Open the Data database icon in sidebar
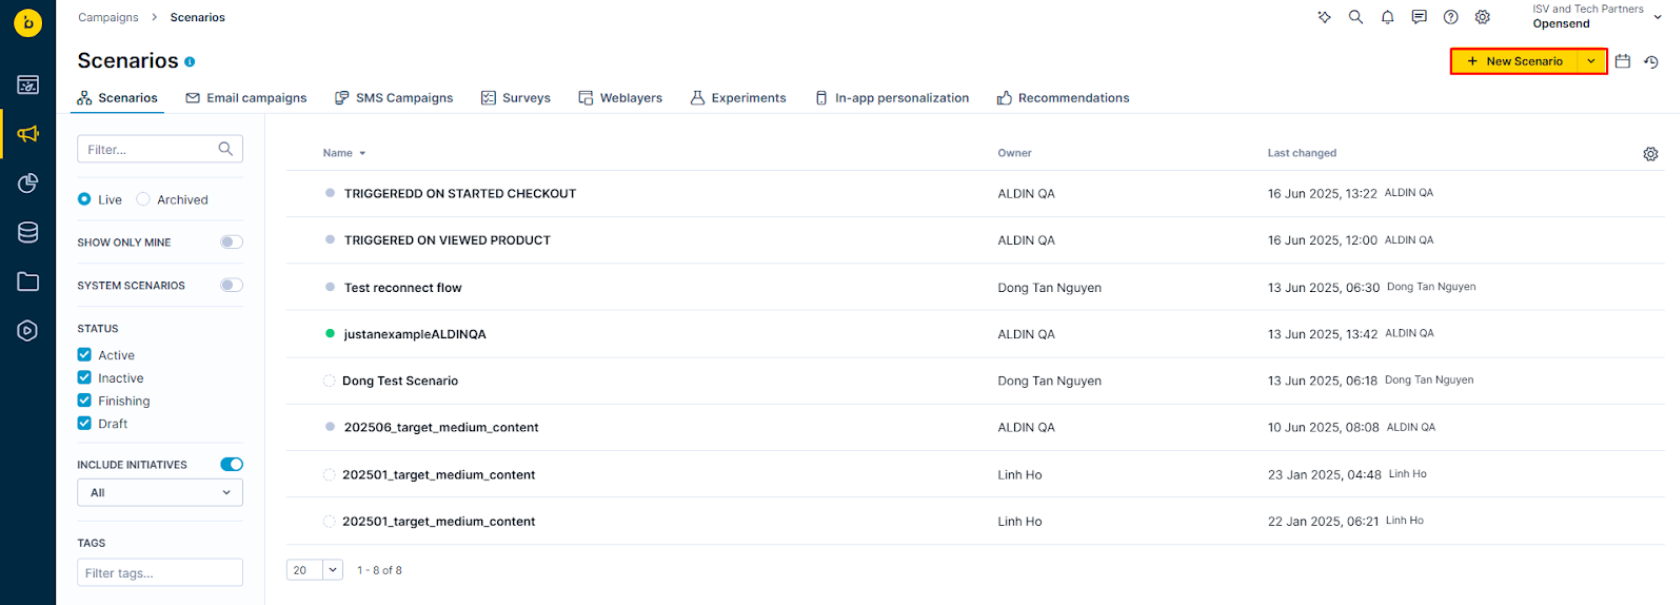Image resolution: width=1680 pixels, height=605 pixels. [28, 232]
